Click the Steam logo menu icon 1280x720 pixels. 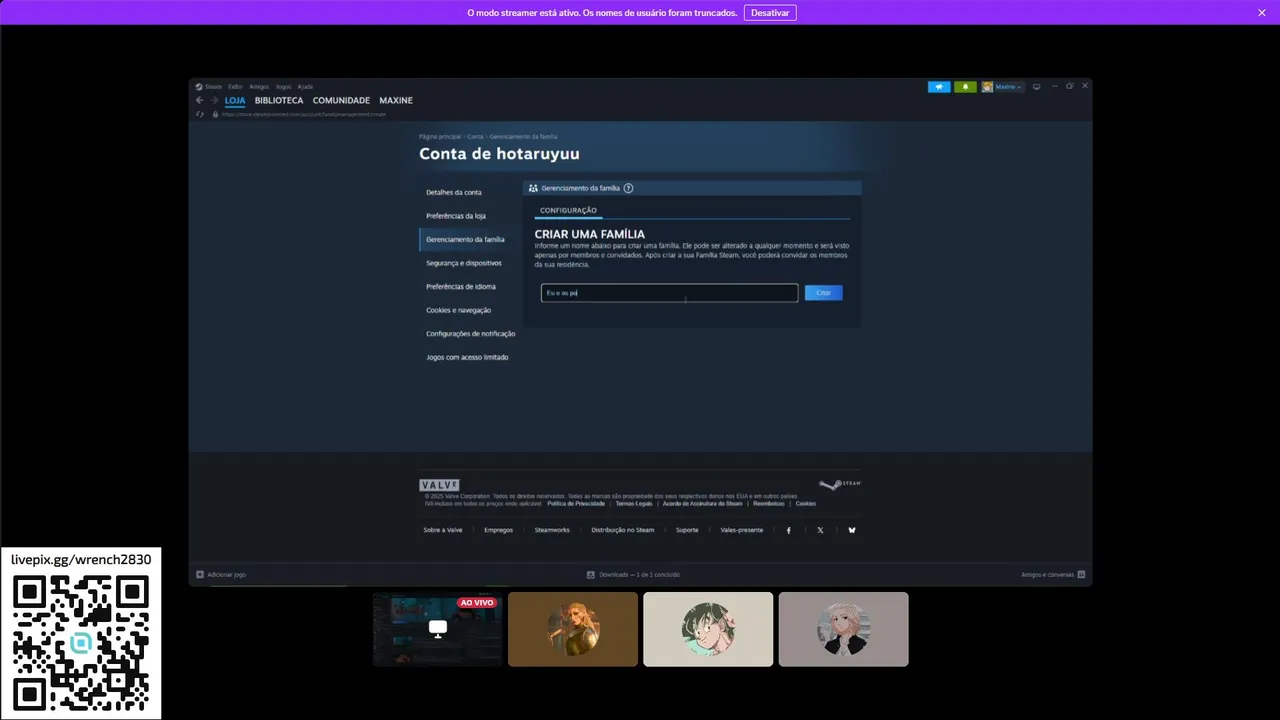pyautogui.click(x=199, y=87)
